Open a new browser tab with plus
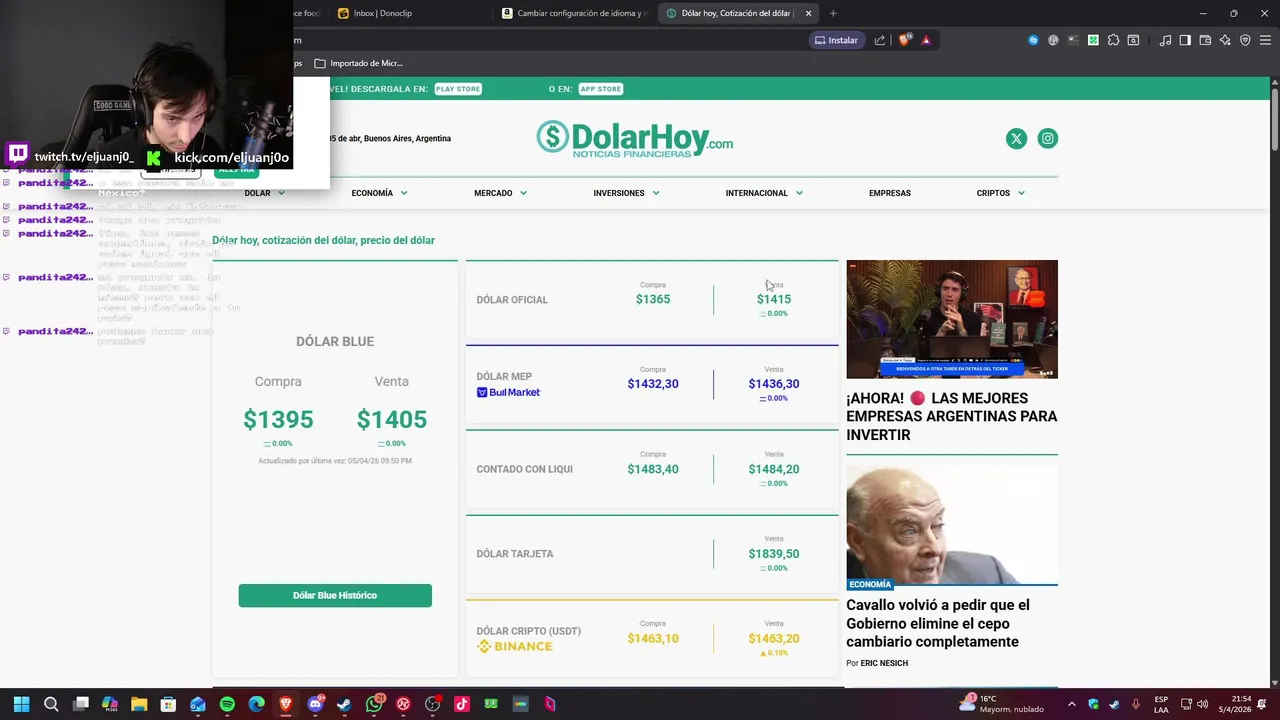This screenshot has width=1280, height=720. (833, 13)
